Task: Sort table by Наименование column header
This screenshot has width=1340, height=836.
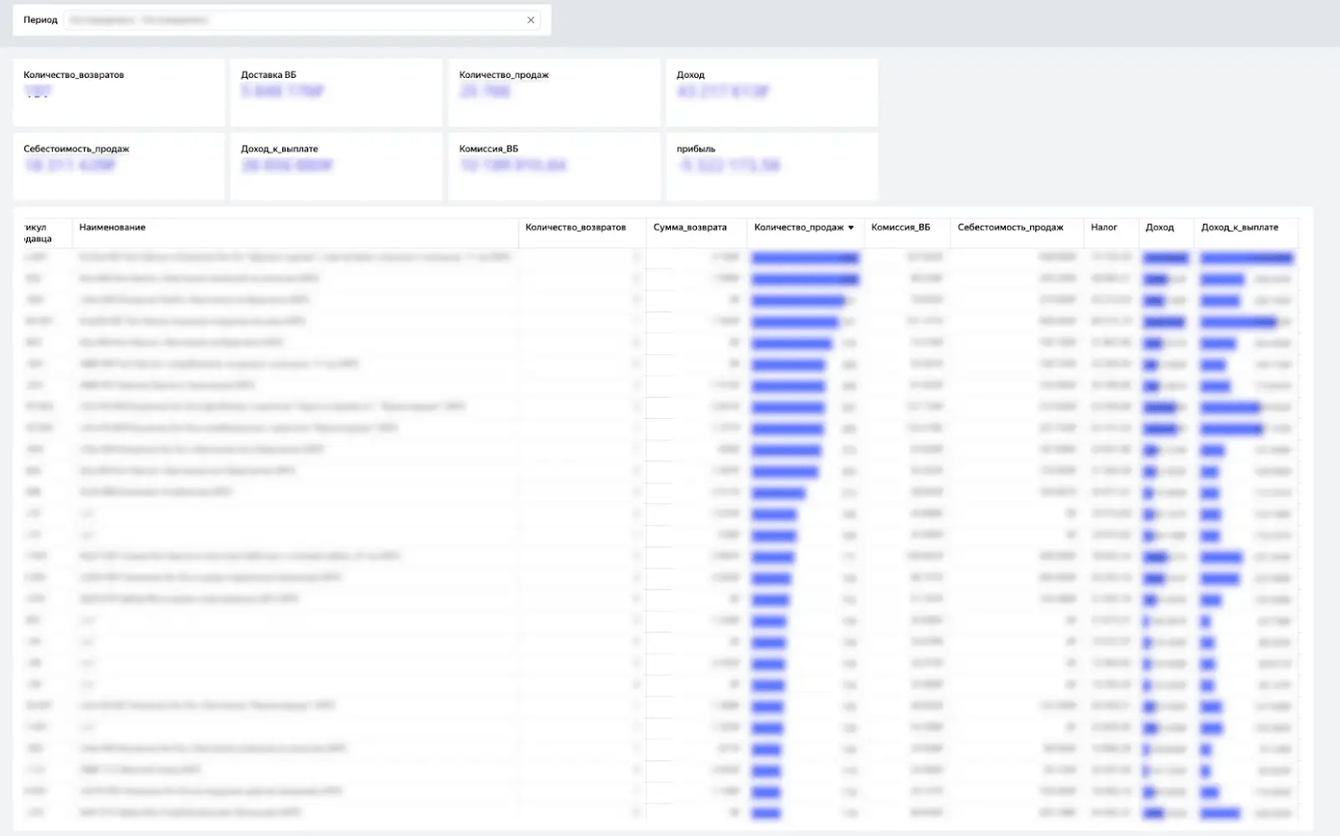Action: [x=112, y=228]
